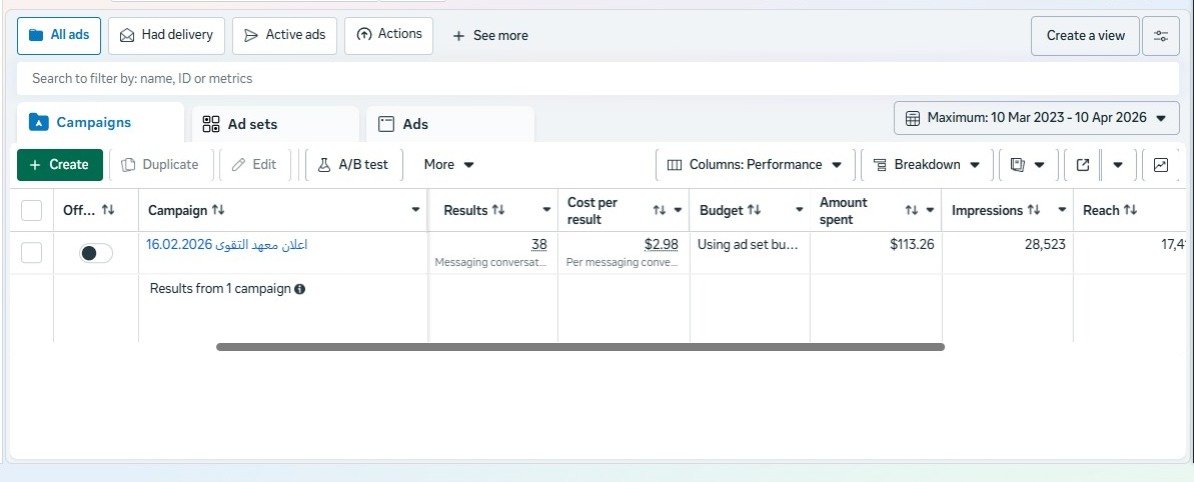Open the view filter settings icon

tap(1160, 36)
